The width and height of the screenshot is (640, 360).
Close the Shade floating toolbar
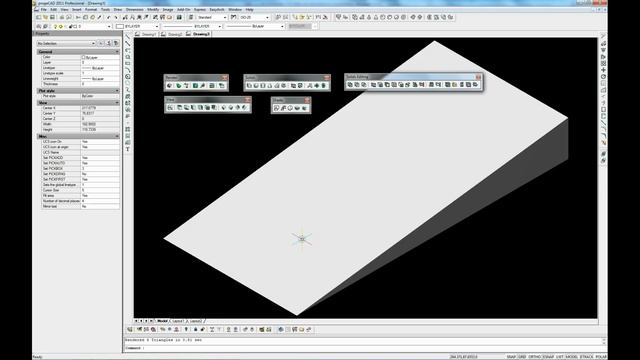tap(307, 100)
